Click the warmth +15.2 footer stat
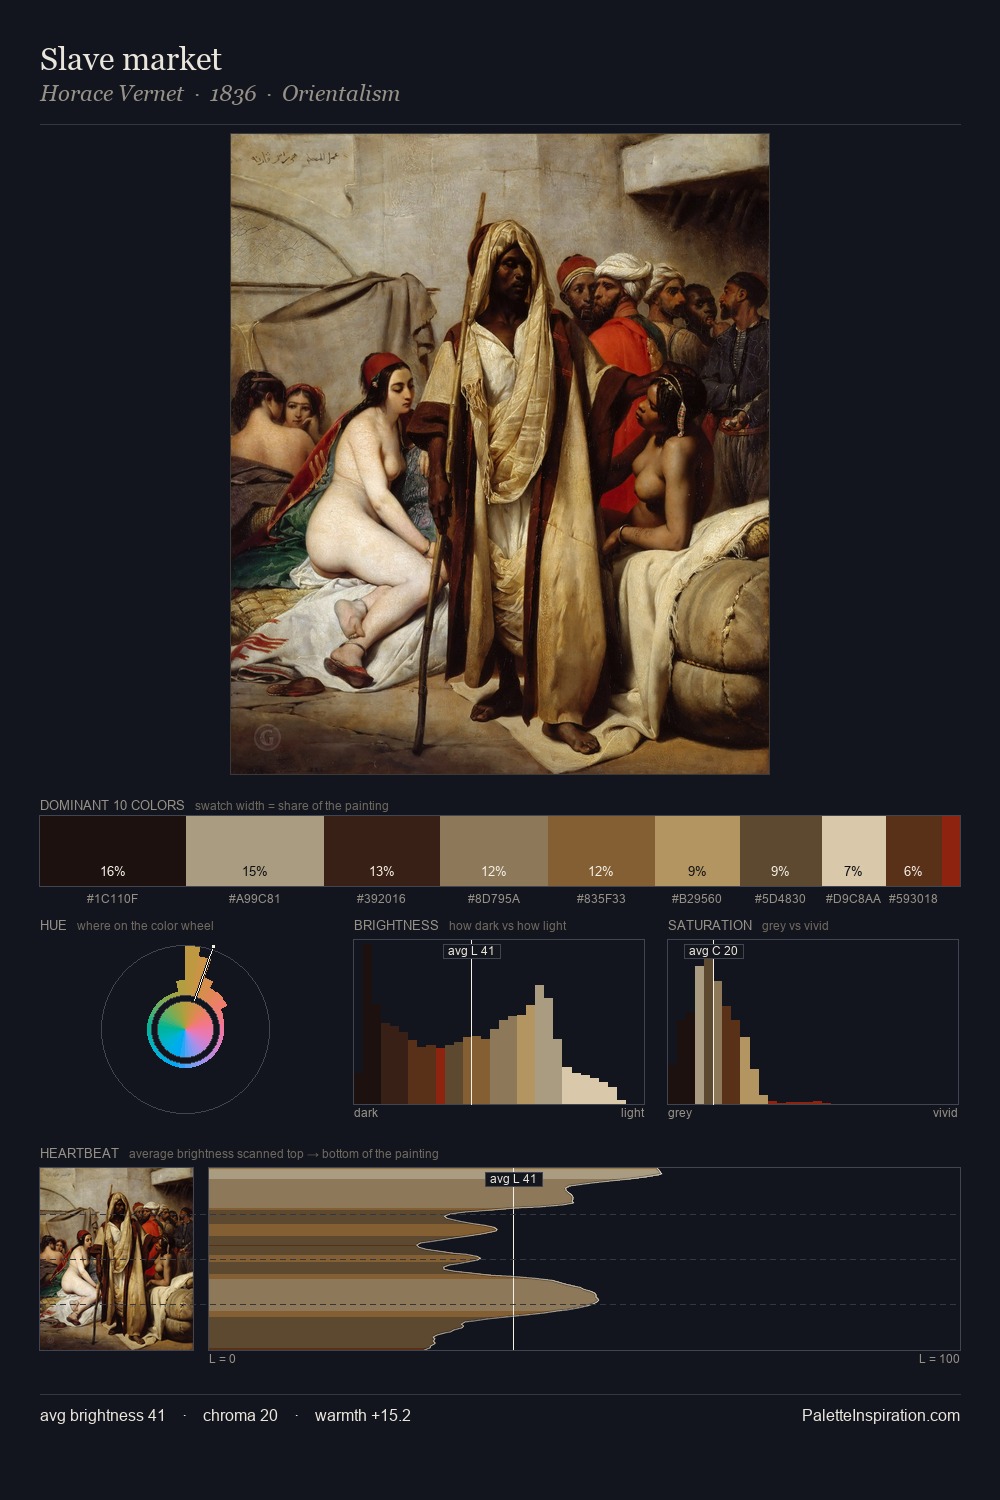The image size is (1000, 1500). 363,1415
